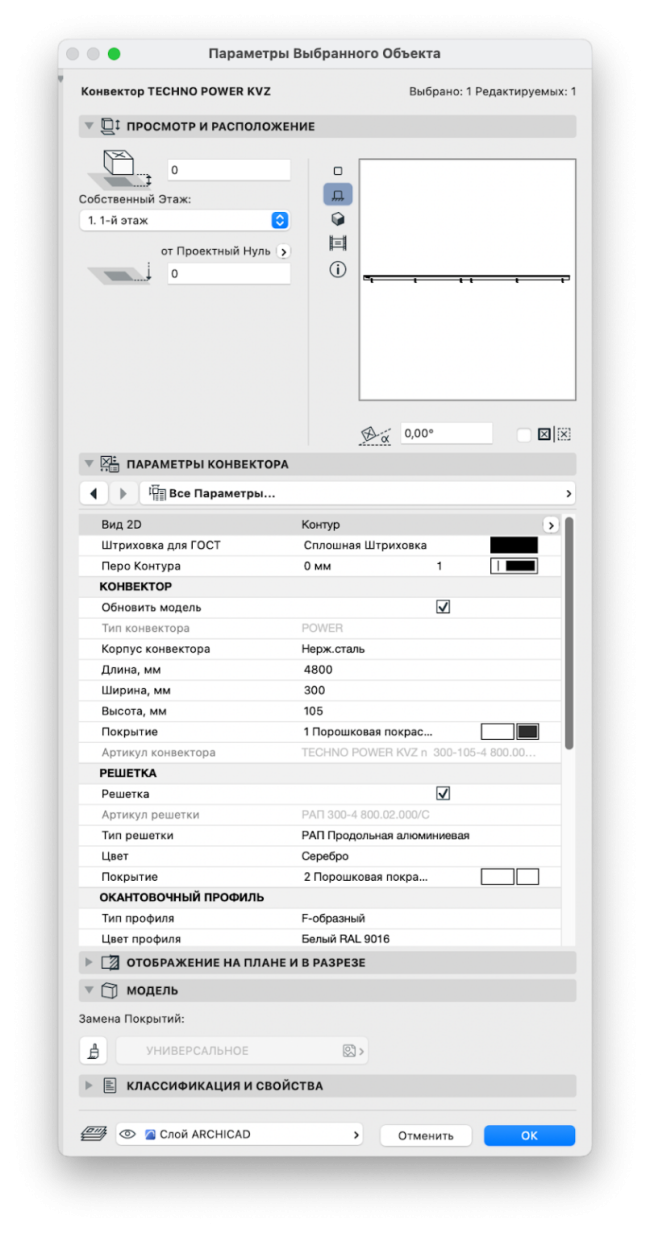The image size is (650, 1233).
Task: Select the 2D symbol preview icon
Action: (x=337, y=171)
